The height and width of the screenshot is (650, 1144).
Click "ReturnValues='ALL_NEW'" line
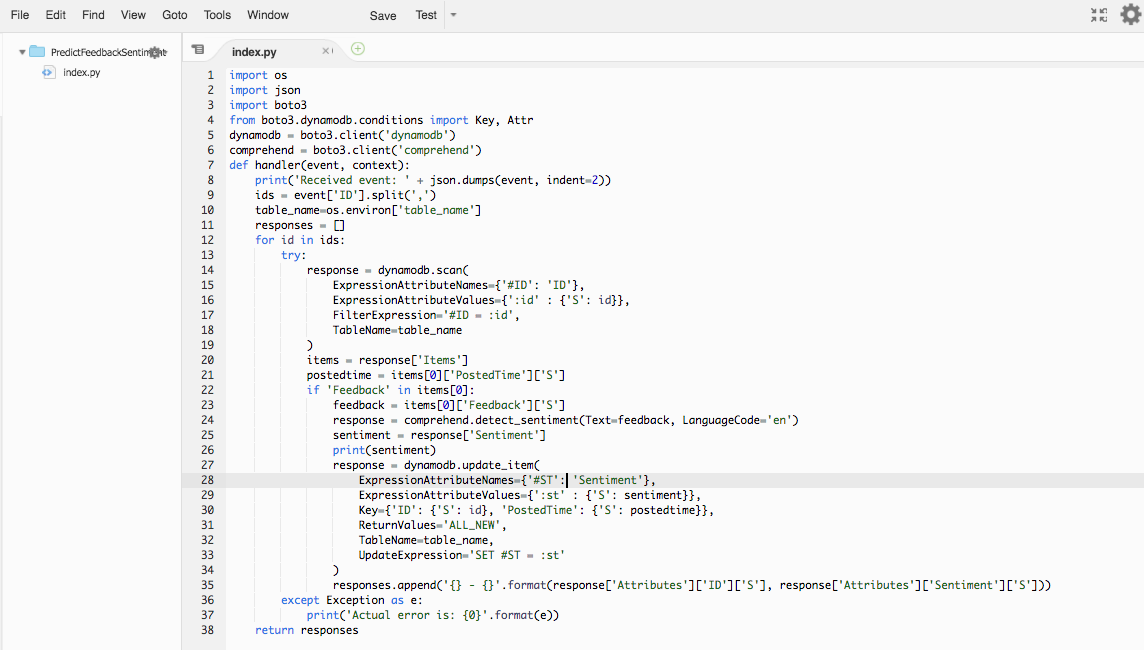pyautogui.click(x=433, y=525)
